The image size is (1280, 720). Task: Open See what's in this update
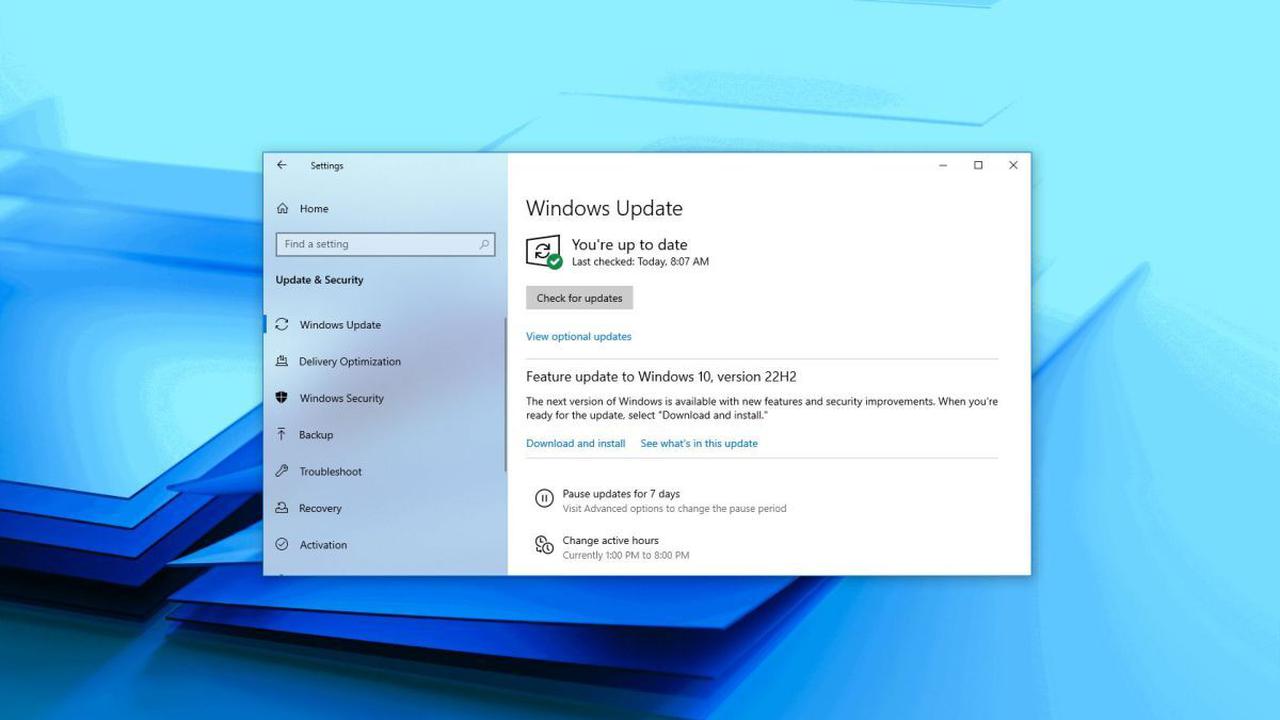coord(699,444)
